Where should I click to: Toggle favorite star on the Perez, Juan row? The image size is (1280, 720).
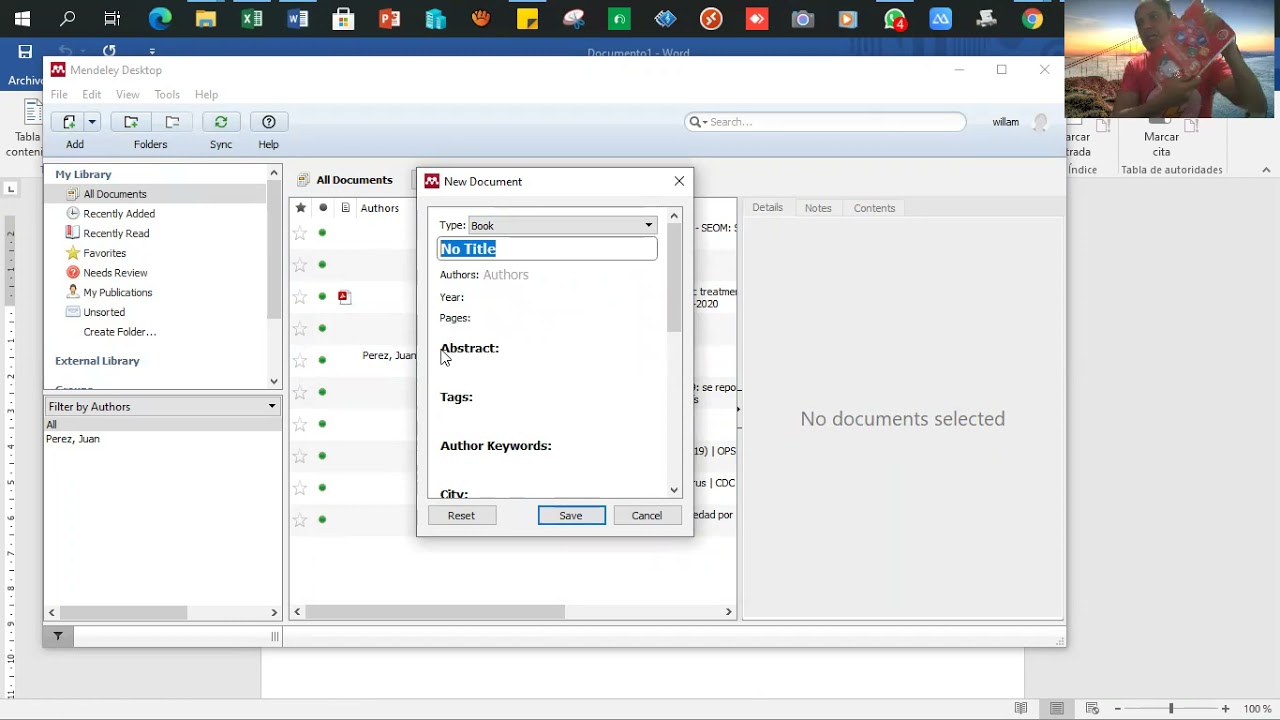point(300,360)
